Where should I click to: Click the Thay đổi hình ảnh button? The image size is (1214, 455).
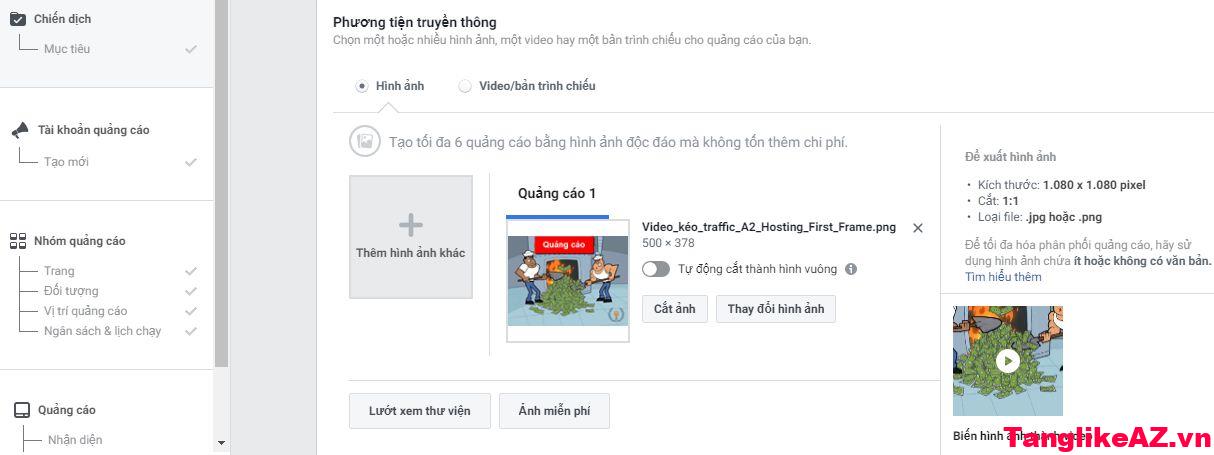(776, 309)
